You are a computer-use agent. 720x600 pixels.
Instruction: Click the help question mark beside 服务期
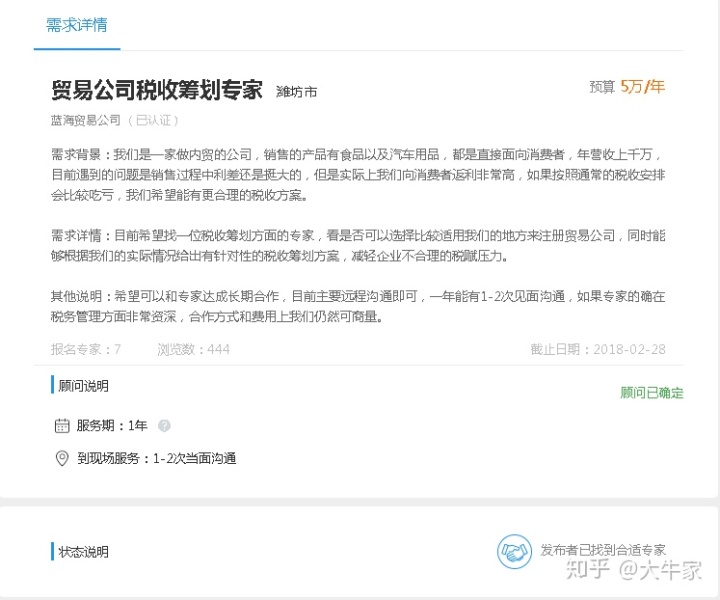(x=164, y=426)
